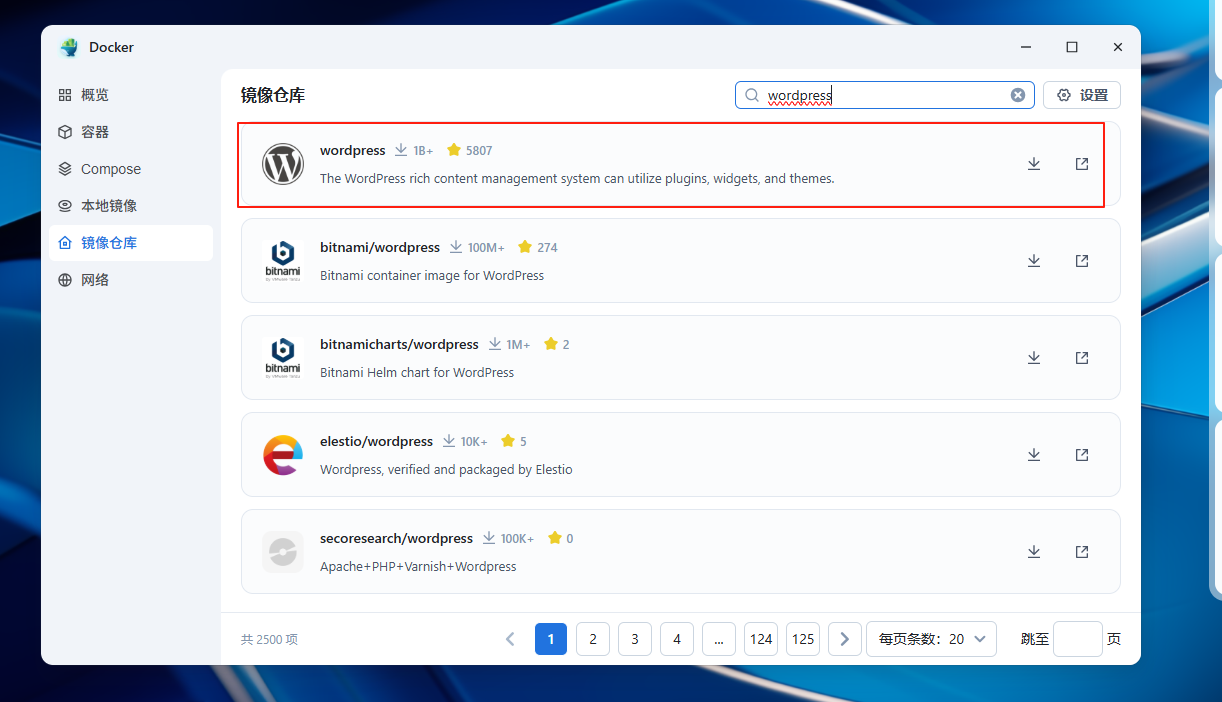Click the bitnami/wordpress logo
Viewport: 1222px width, 702px height.
283,261
